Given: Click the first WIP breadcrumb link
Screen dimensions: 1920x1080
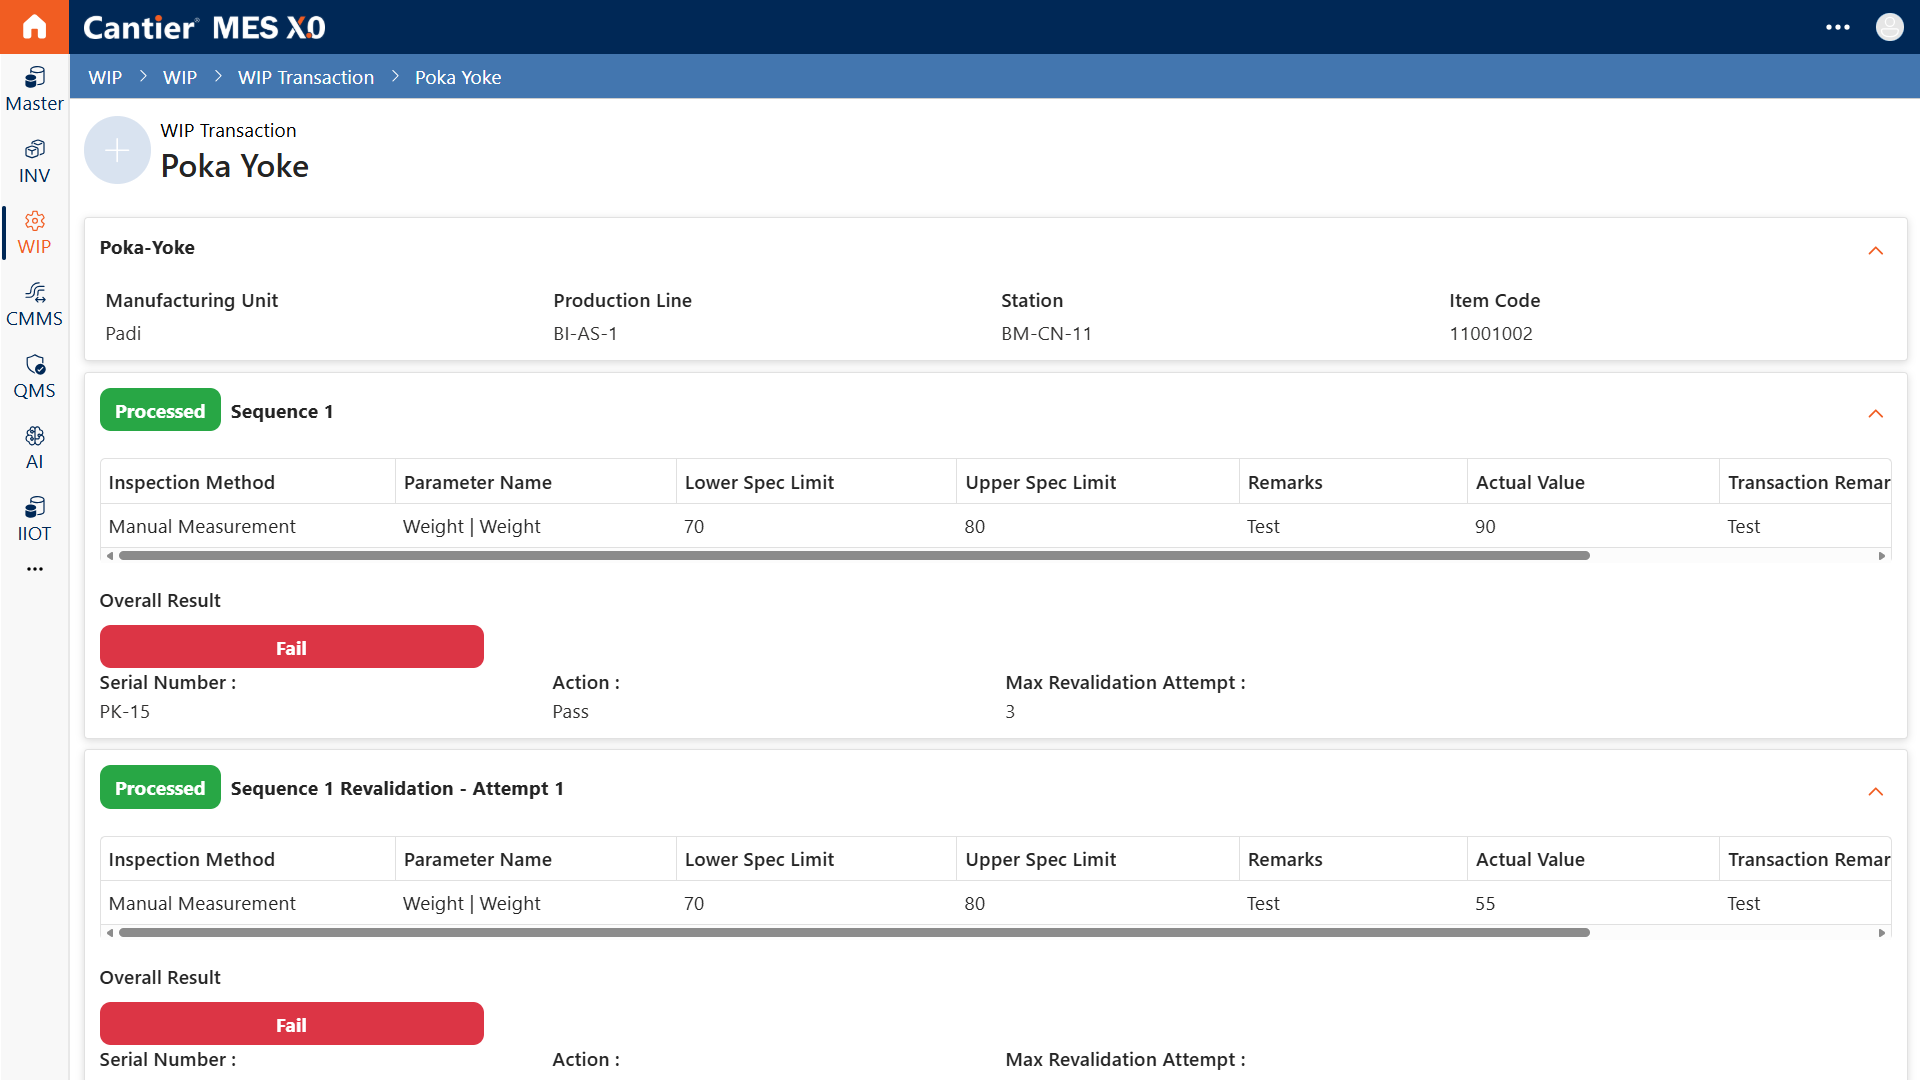Looking at the screenshot, I should pyautogui.click(x=105, y=77).
